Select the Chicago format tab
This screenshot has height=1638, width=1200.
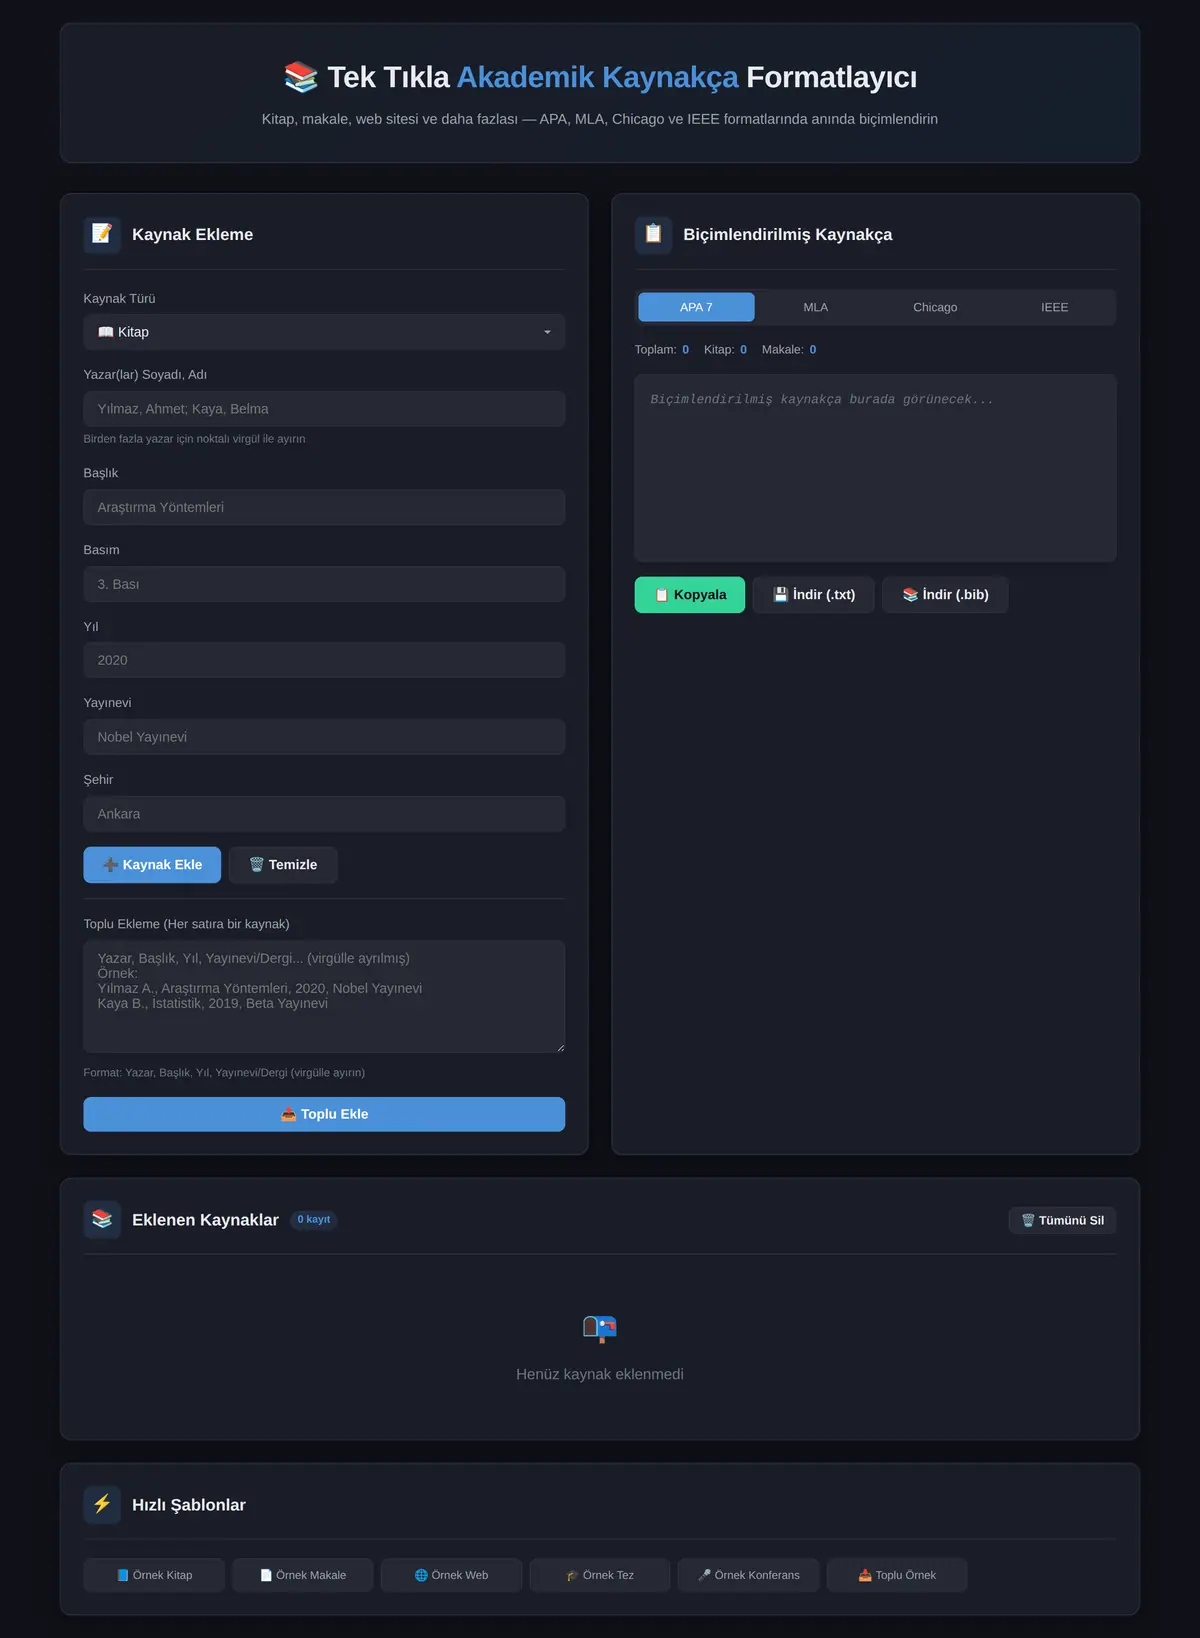click(935, 307)
